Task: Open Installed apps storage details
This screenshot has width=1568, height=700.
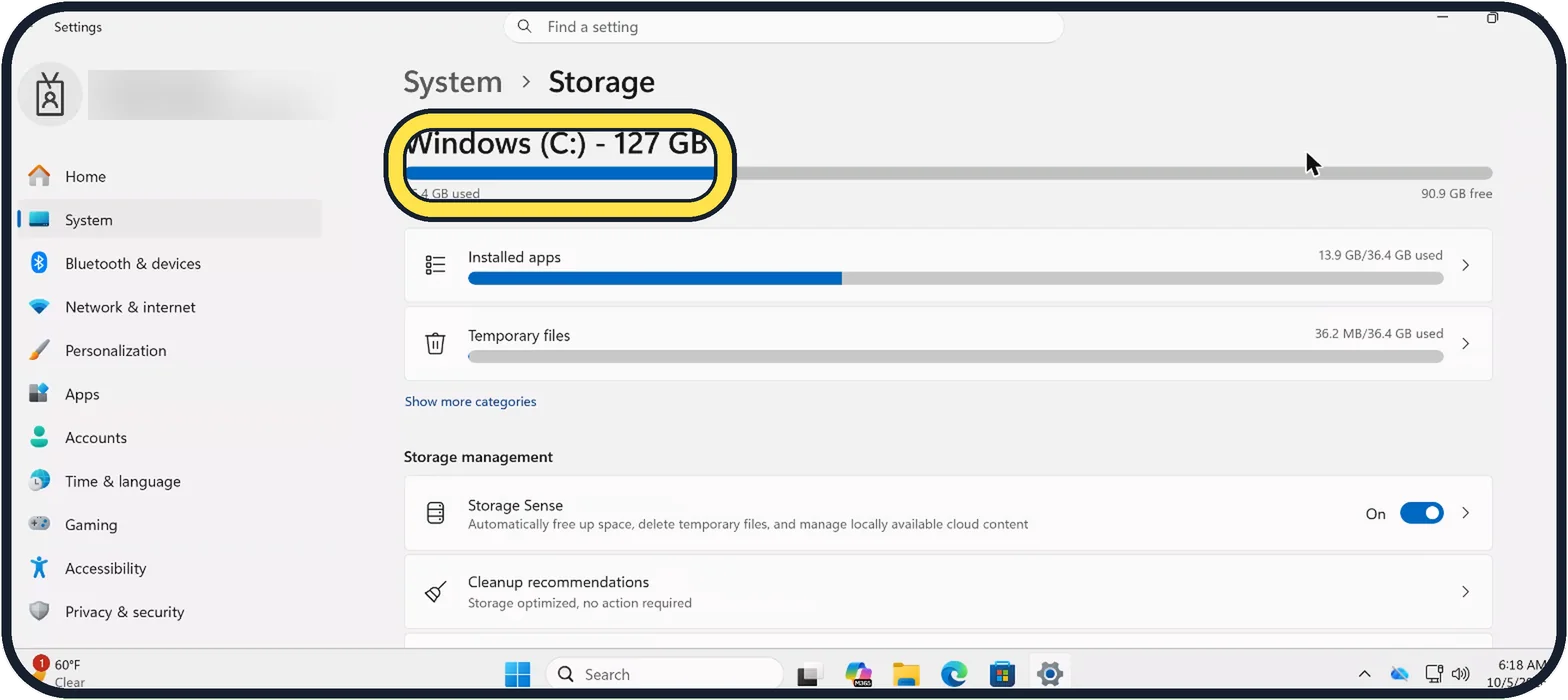Action: (x=948, y=265)
